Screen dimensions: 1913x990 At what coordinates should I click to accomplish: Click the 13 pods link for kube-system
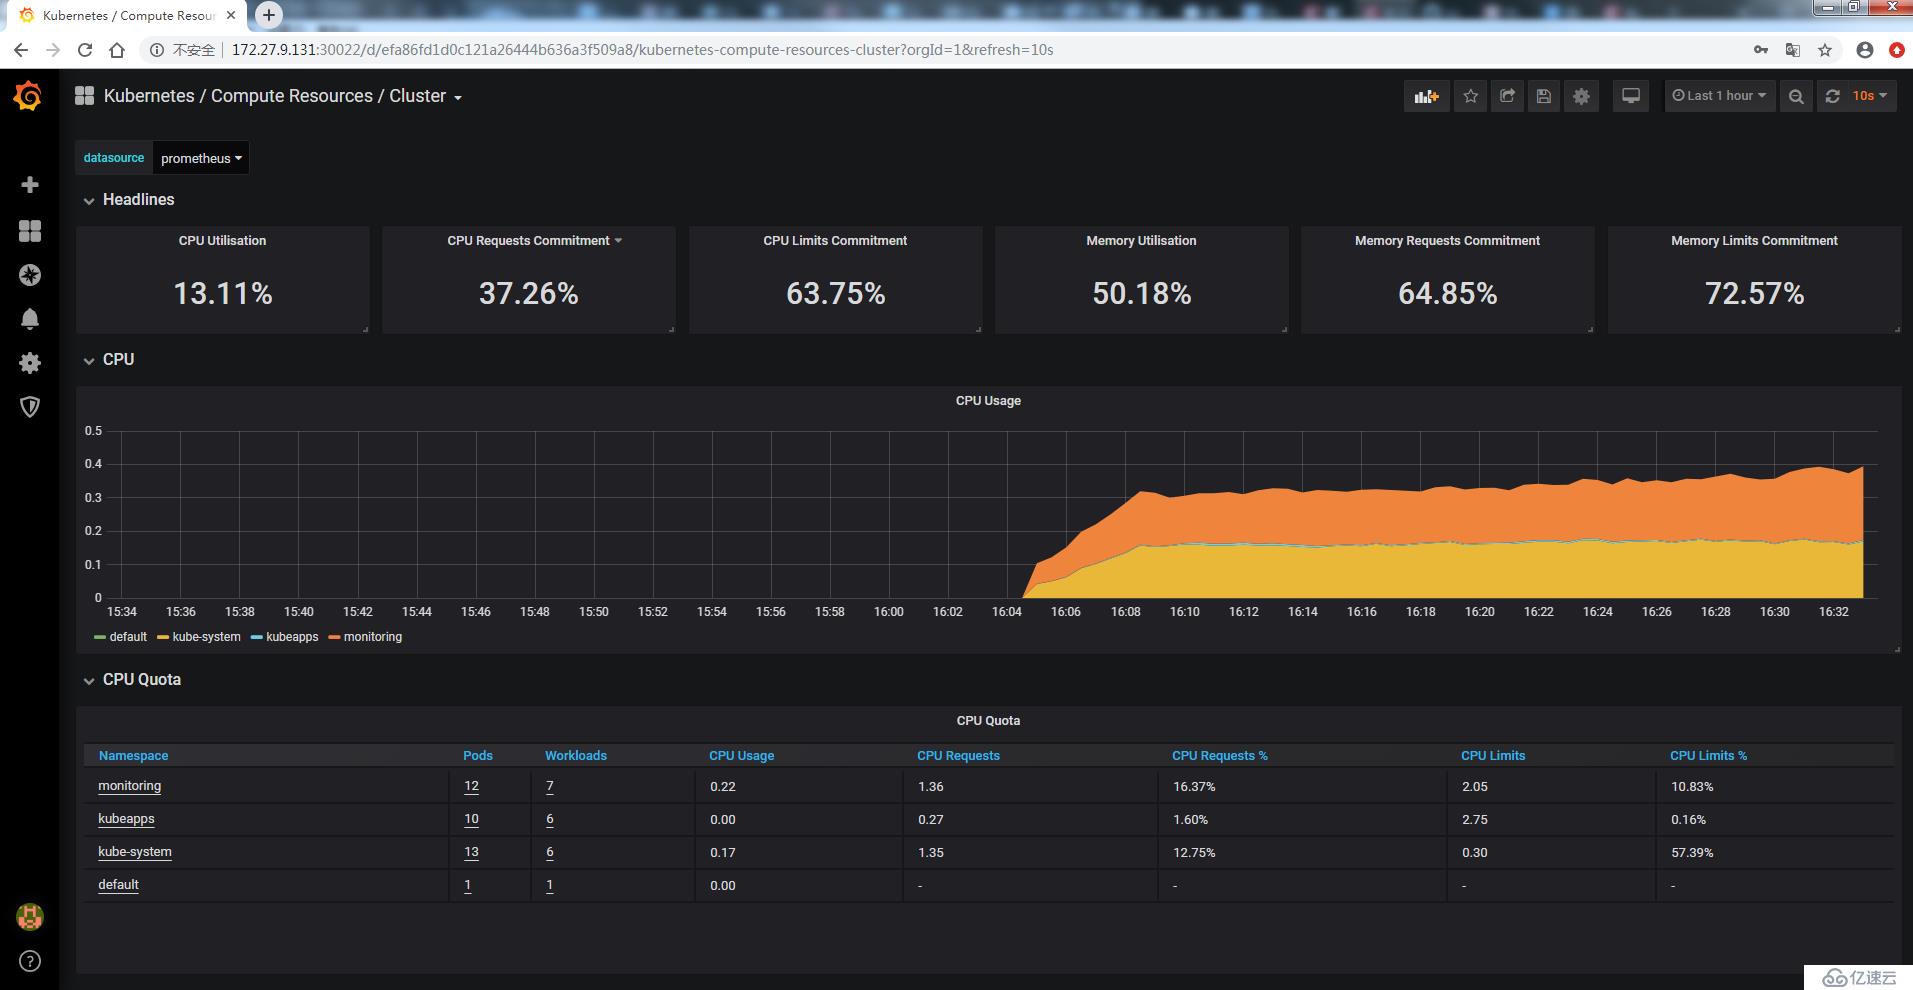click(x=471, y=853)
